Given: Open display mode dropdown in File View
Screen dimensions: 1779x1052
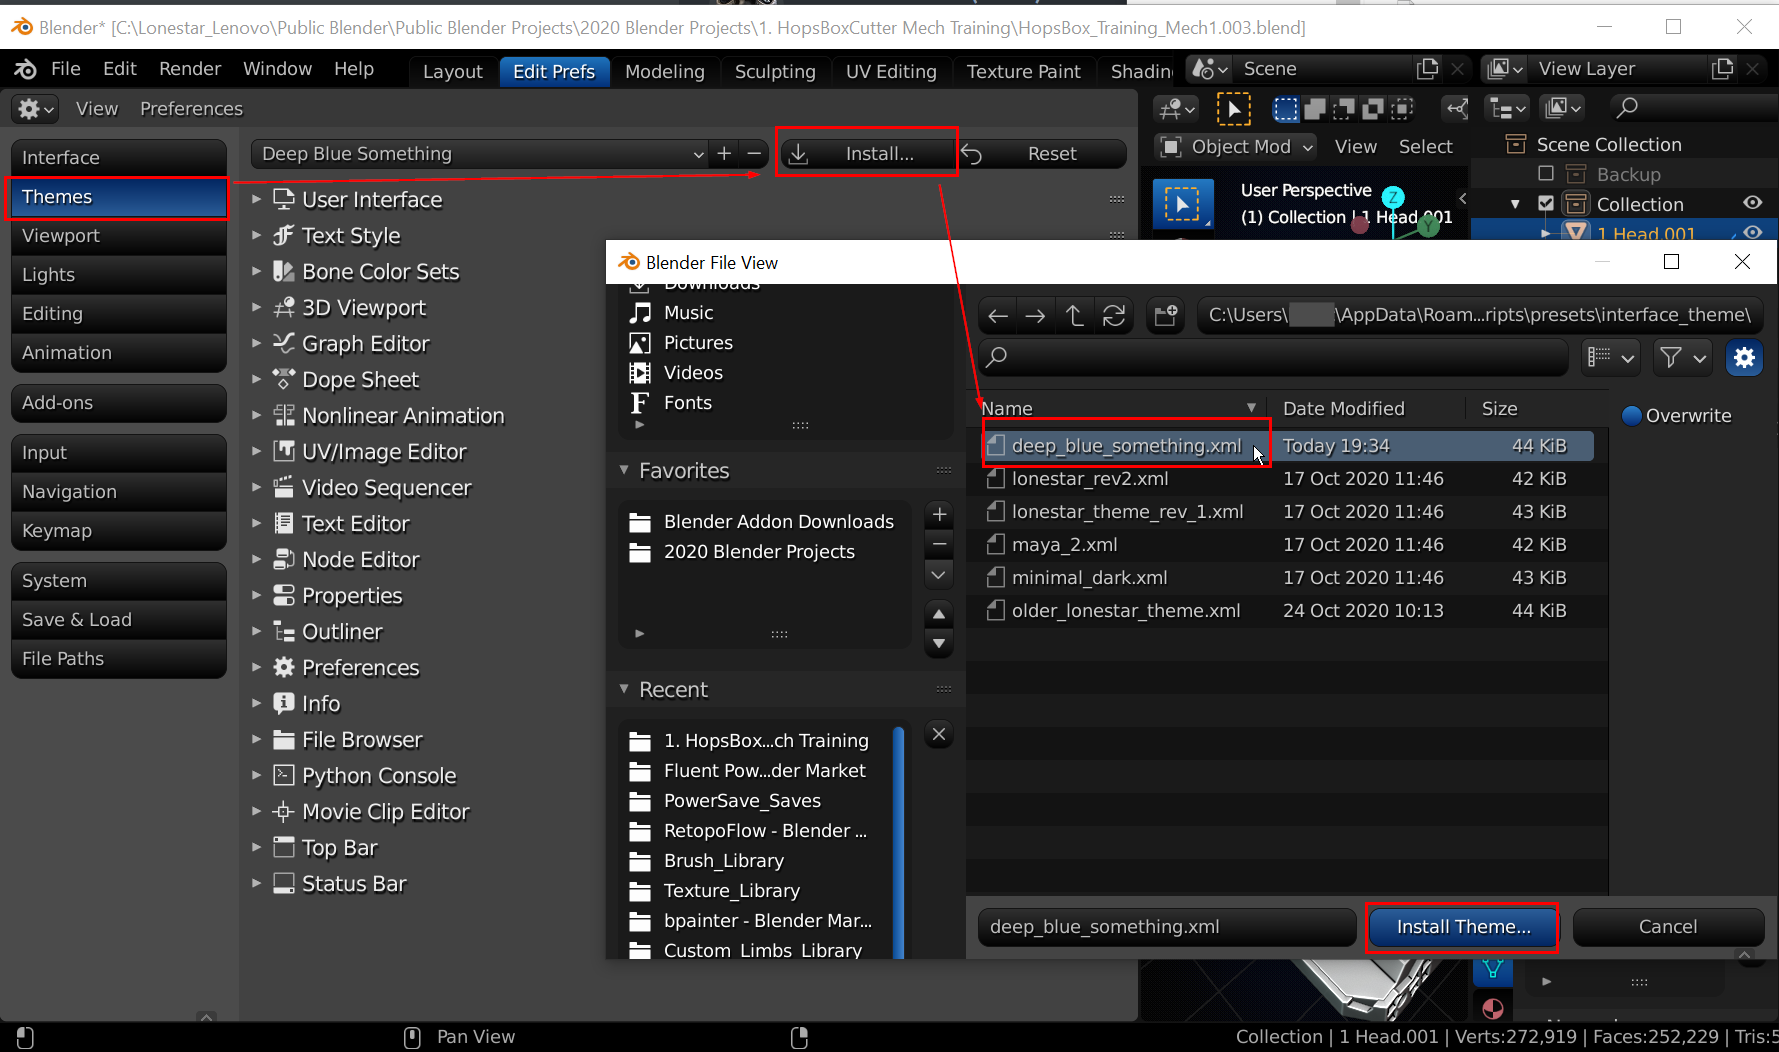Looking at the screenshot, I should pyautogui.click(x=1610, y=357).
